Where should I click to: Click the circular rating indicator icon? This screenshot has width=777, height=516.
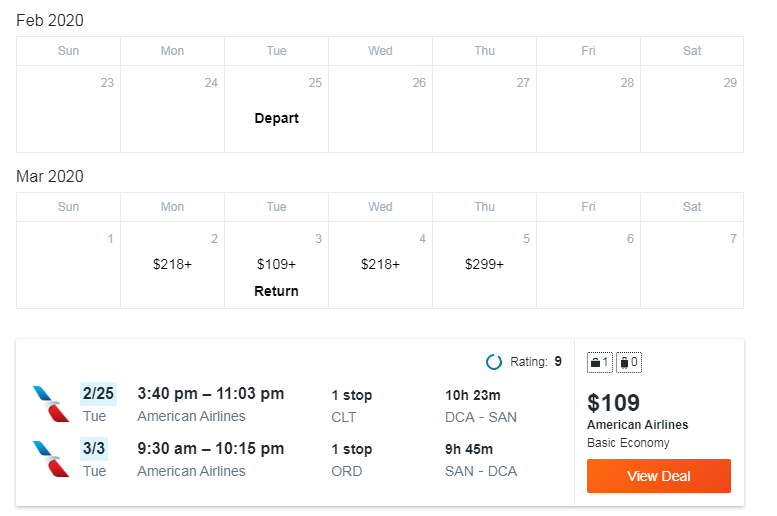(x=494, y=362)
